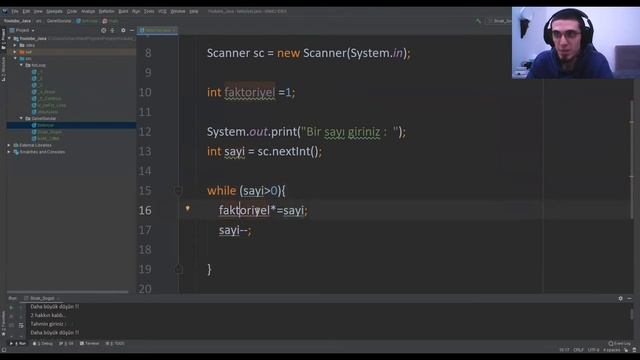Open the Navigate menu
The width and height of the screenshot is (640, 360).
[x=54, y=11]
